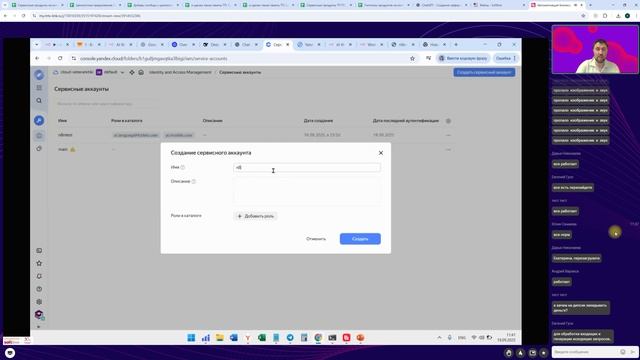Click the service accounts icon below the key icon
The height and width of the screenshot is (360, 640).
pyautogui.click(x=39, y=136)
